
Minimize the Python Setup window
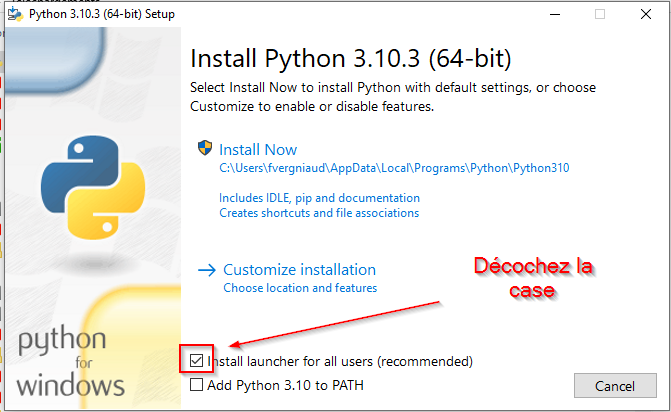coord(555,14)
